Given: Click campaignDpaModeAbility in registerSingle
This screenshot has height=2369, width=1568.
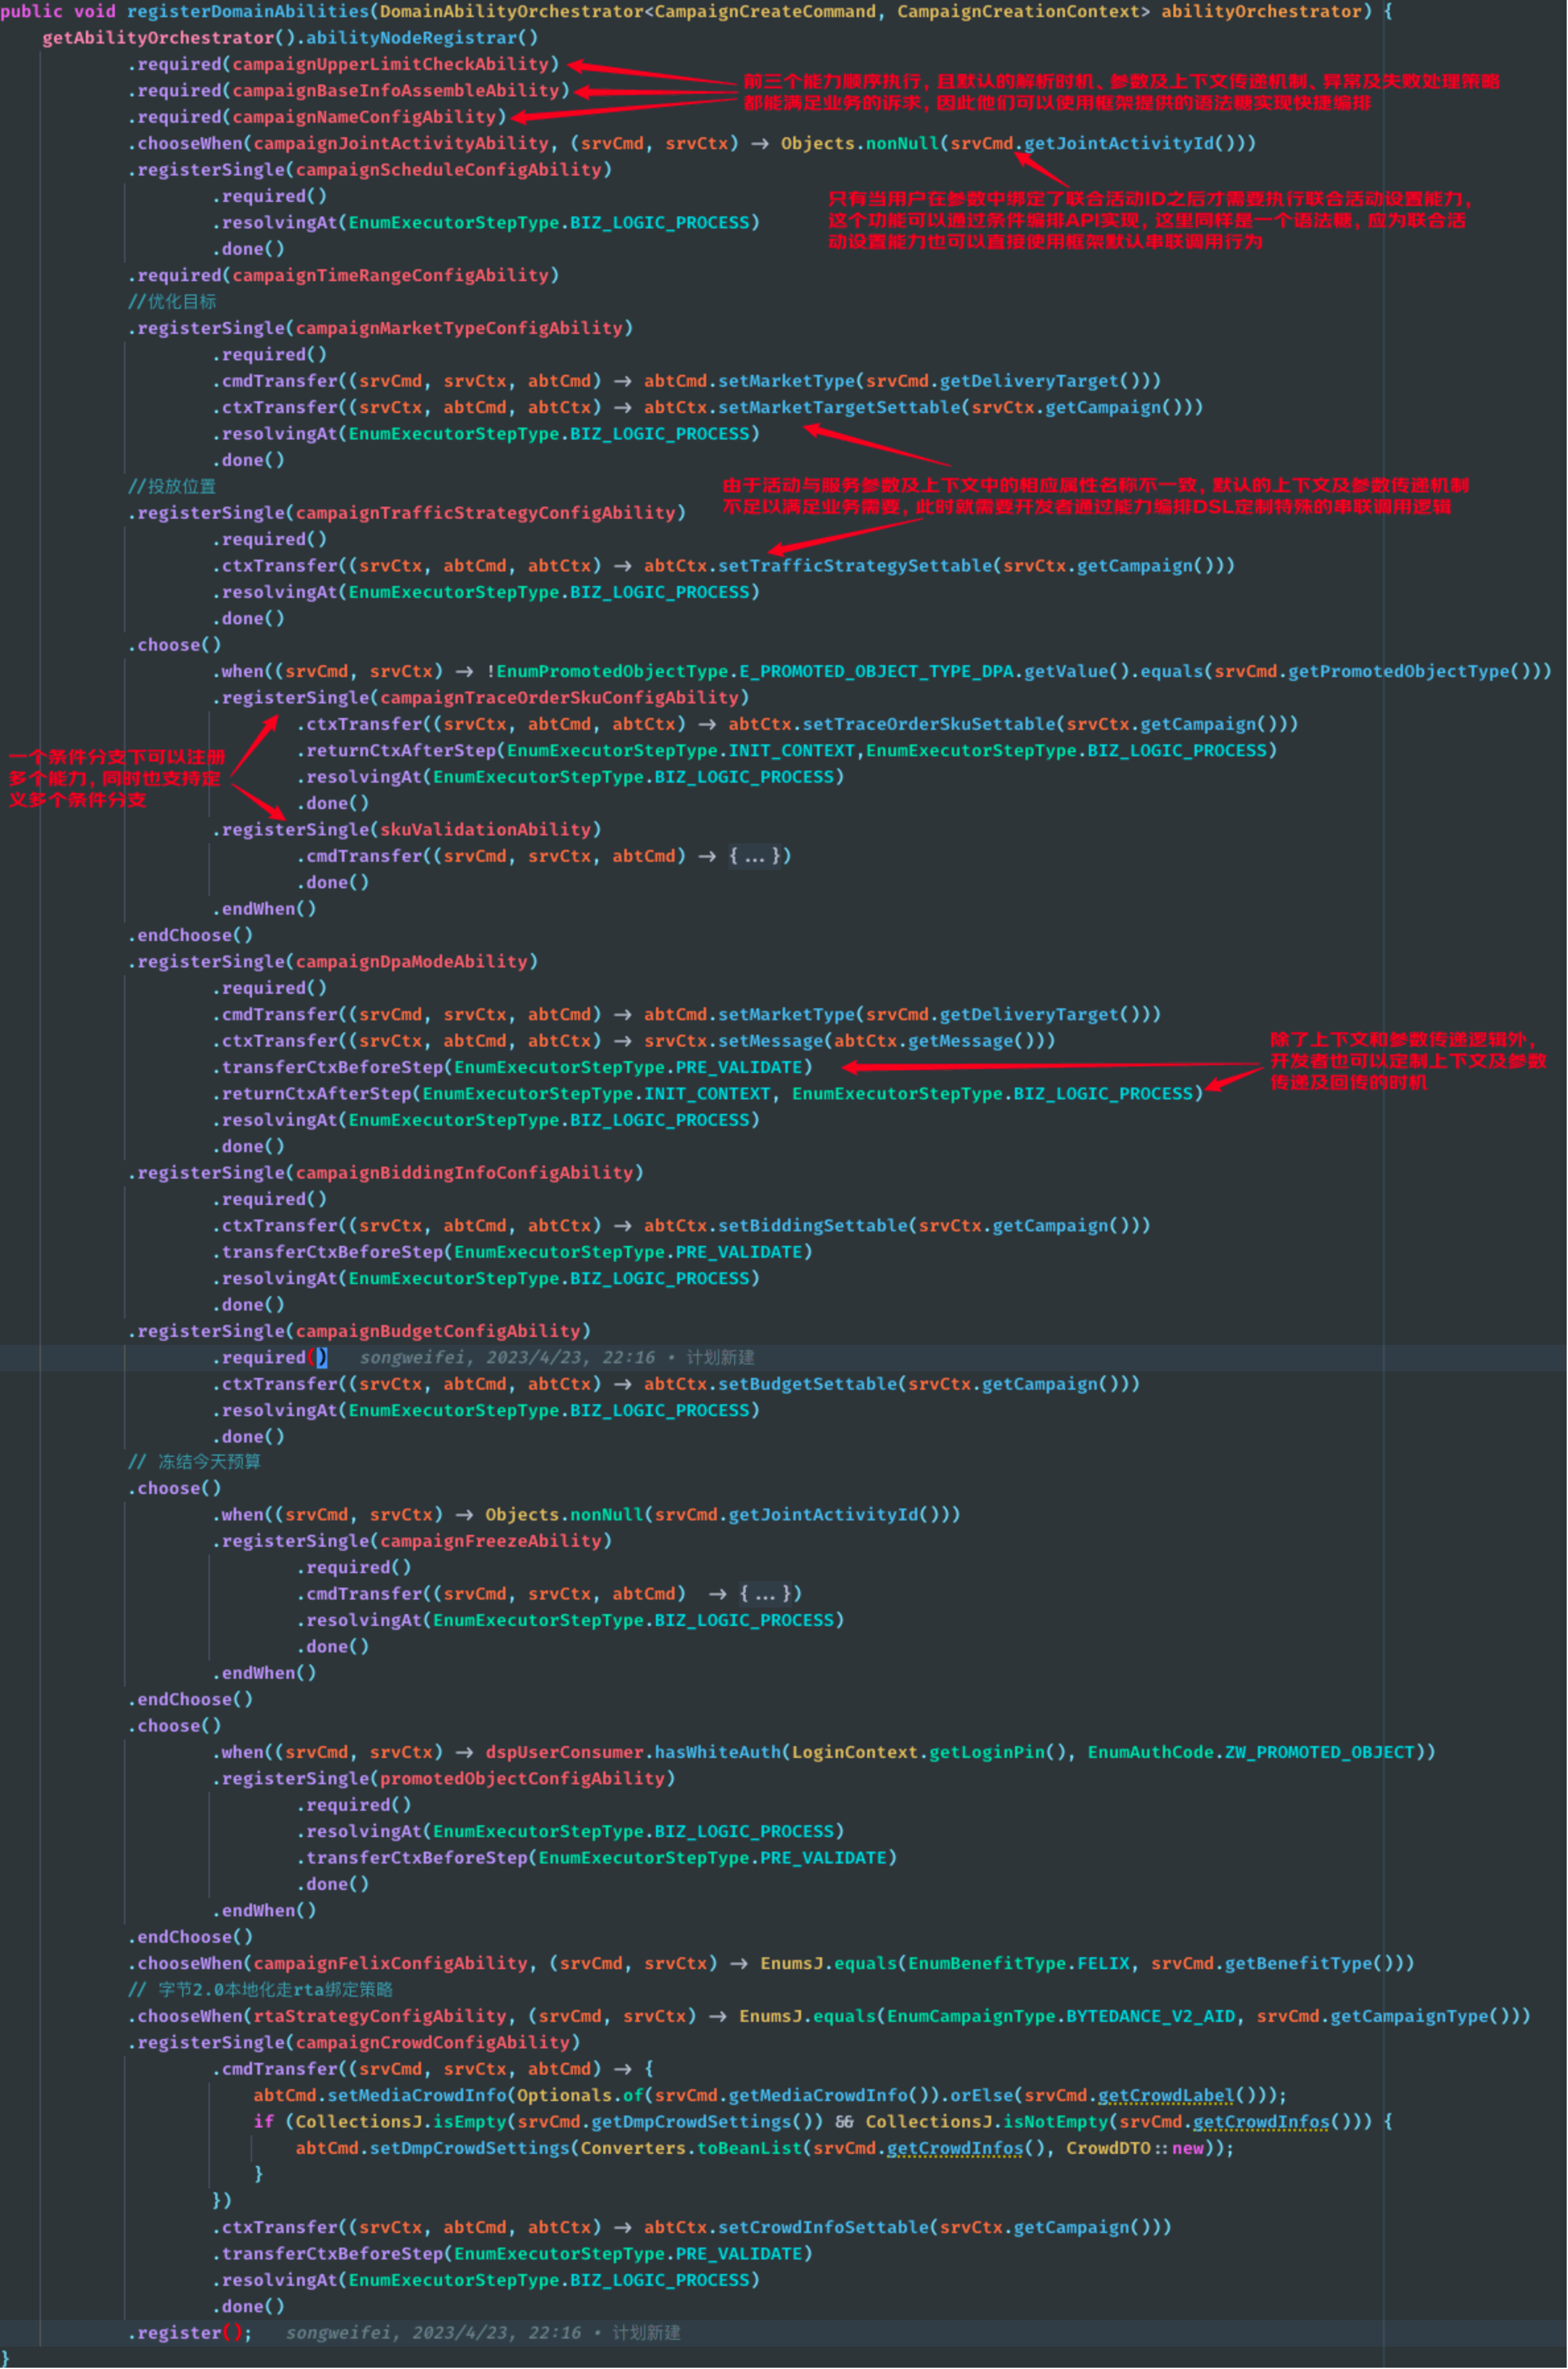Looking at the screenshot, I should tap(411, 962).
